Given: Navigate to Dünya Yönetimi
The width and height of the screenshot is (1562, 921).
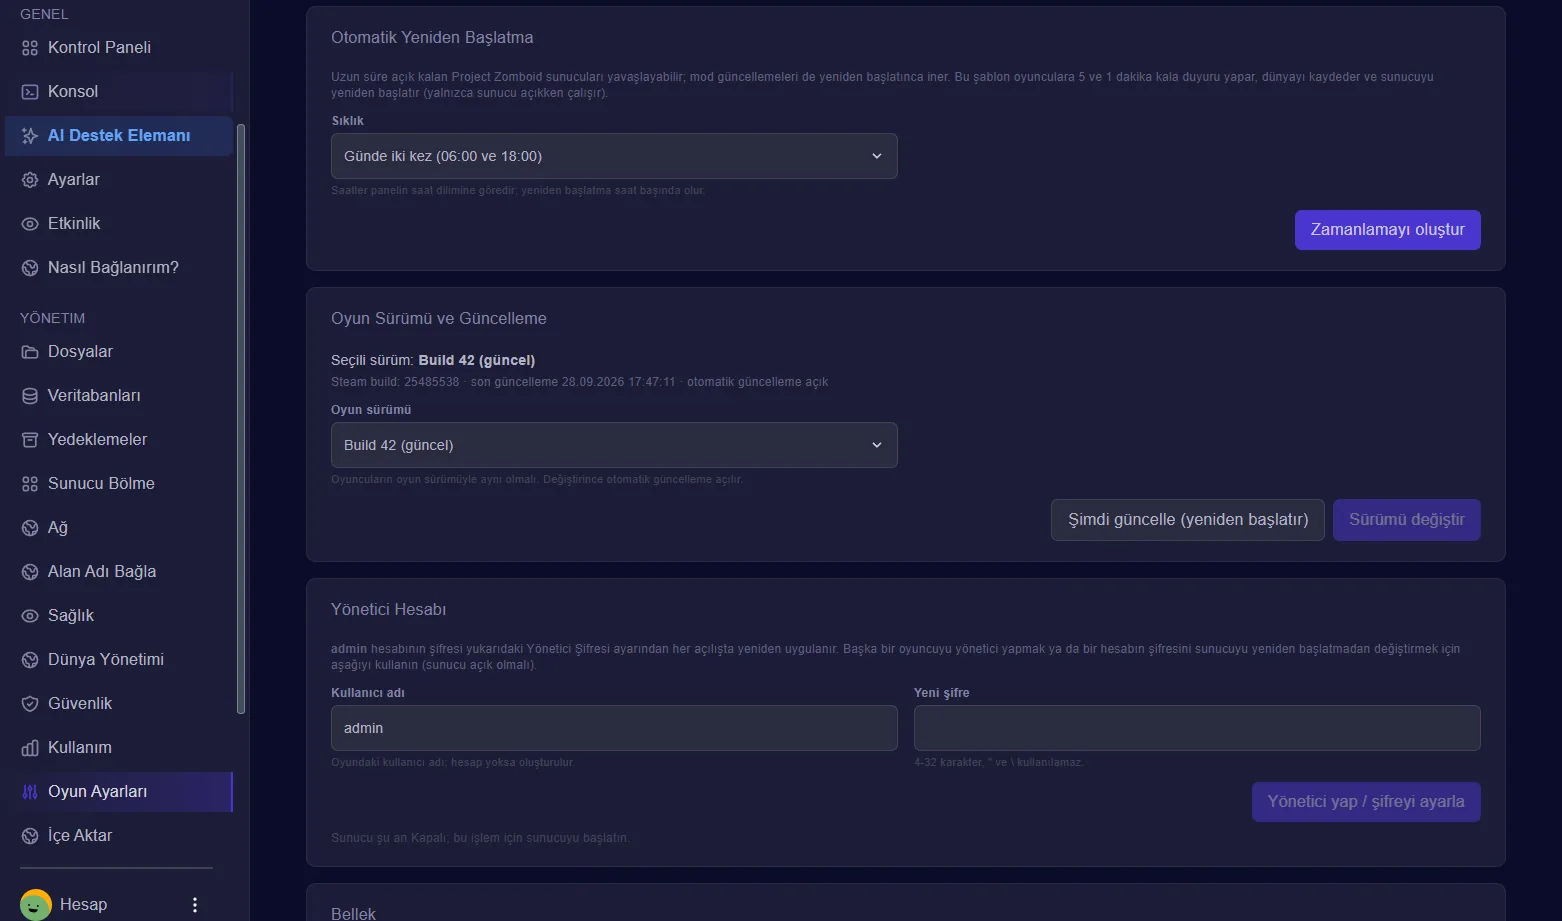Looking at the screenshot, I should pyautogui.click(x=119, y=660).
